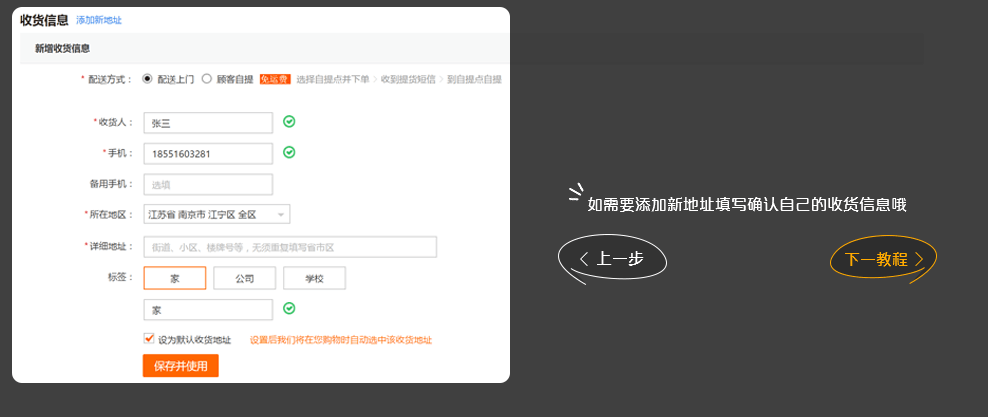Go back with the 上一步 button
The height and width of the screenshot is (417, 988).
pos(612,259)
